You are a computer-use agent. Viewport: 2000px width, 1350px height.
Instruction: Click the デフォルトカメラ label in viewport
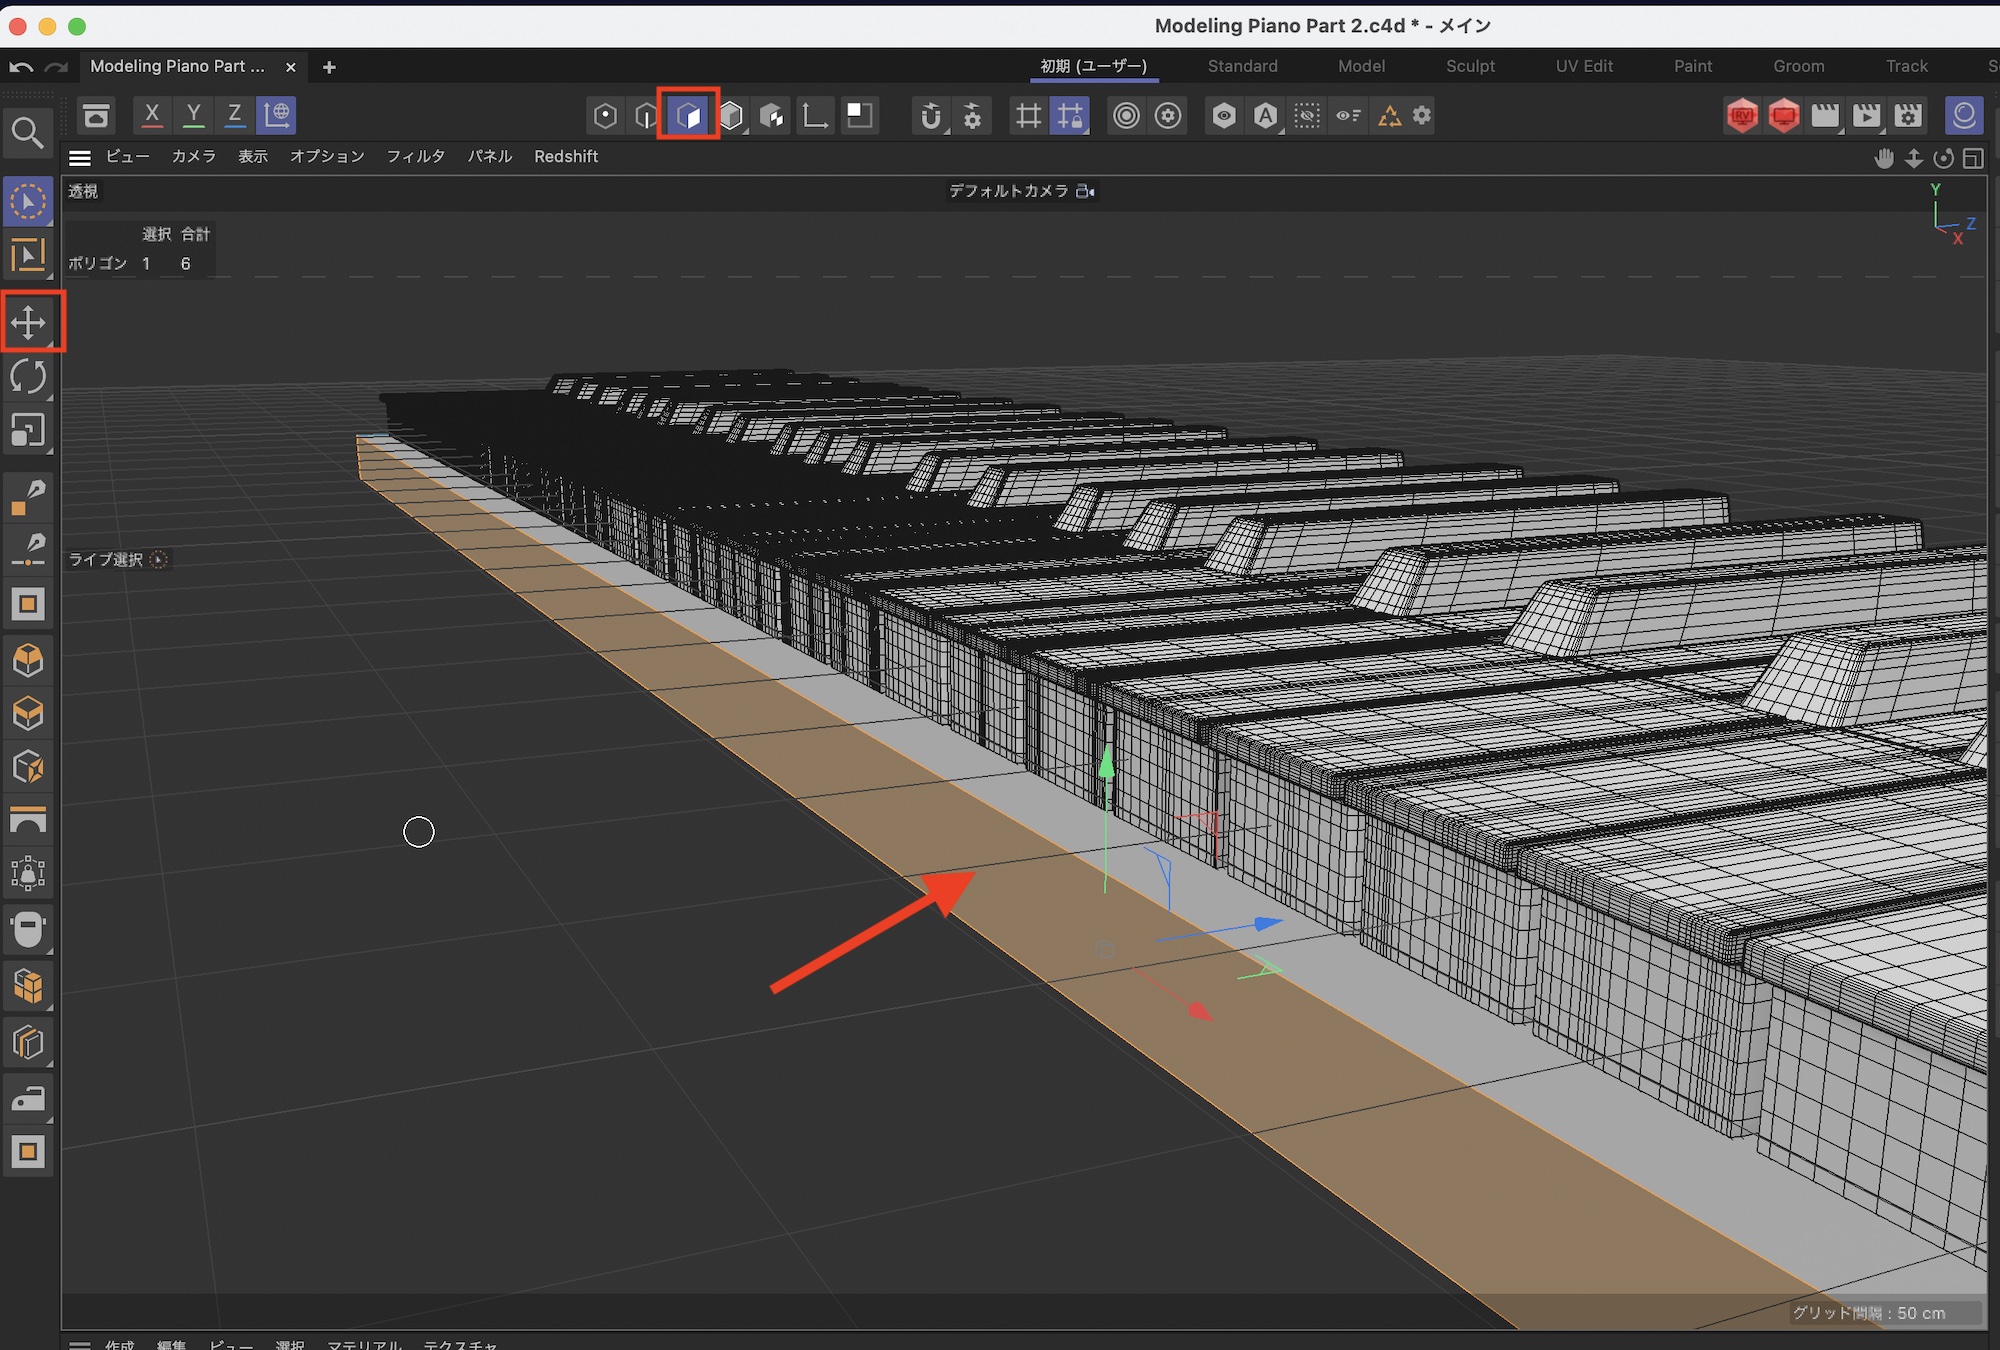pos(1008,191)
